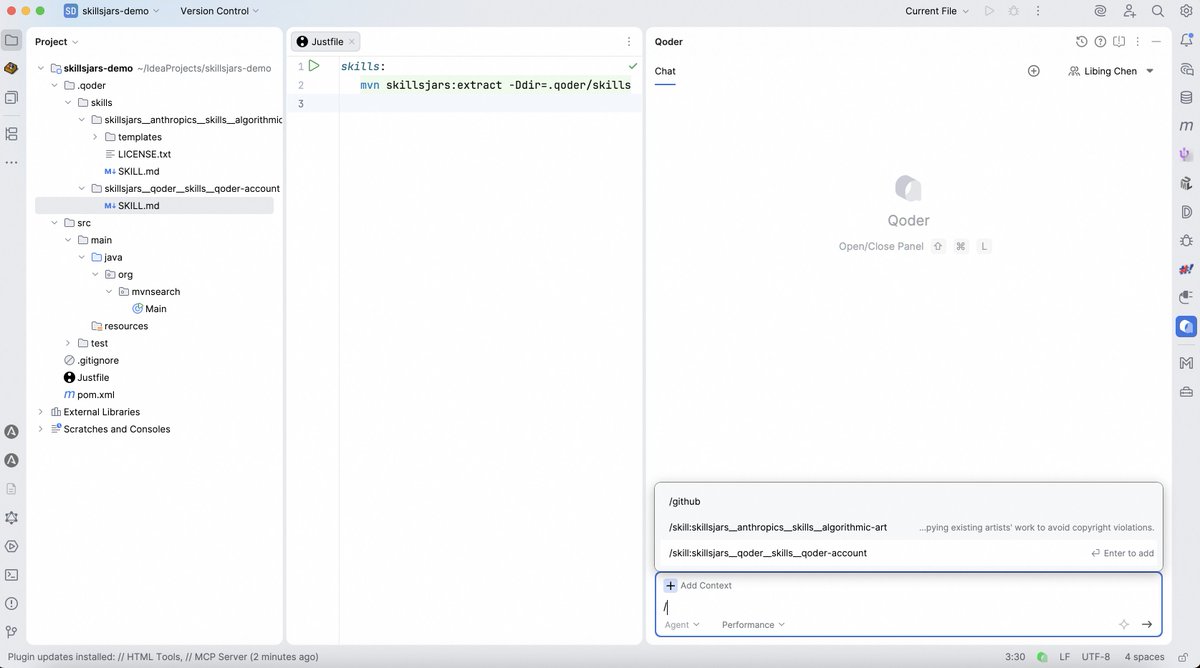Click the green run gutter icon for skills recipe
This screenshot has height=668, width=1200.
[x=314, y=66]
